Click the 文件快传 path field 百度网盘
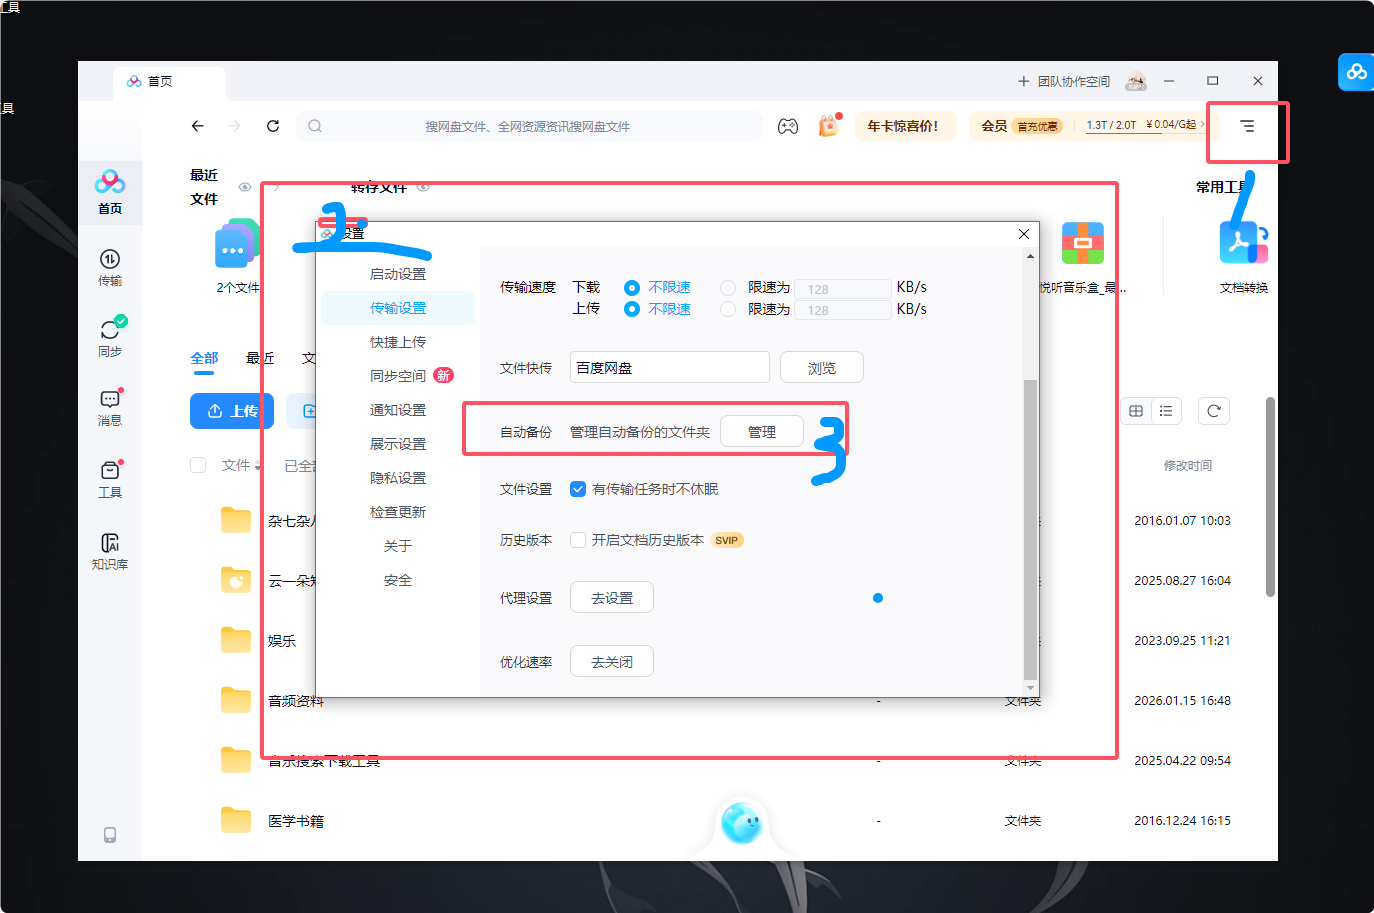The width and height of the screenshot is (1374, 913). (670, 368)
